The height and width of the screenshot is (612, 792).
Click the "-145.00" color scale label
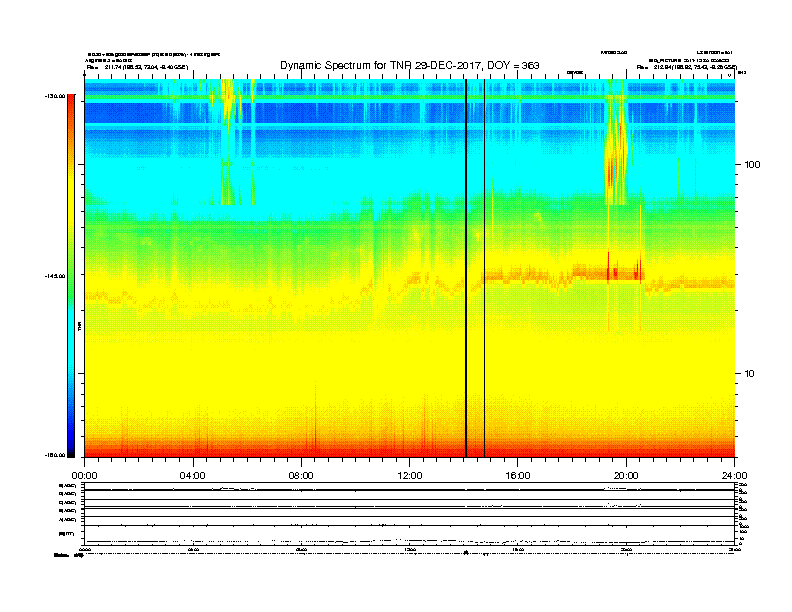pos(55,276)
